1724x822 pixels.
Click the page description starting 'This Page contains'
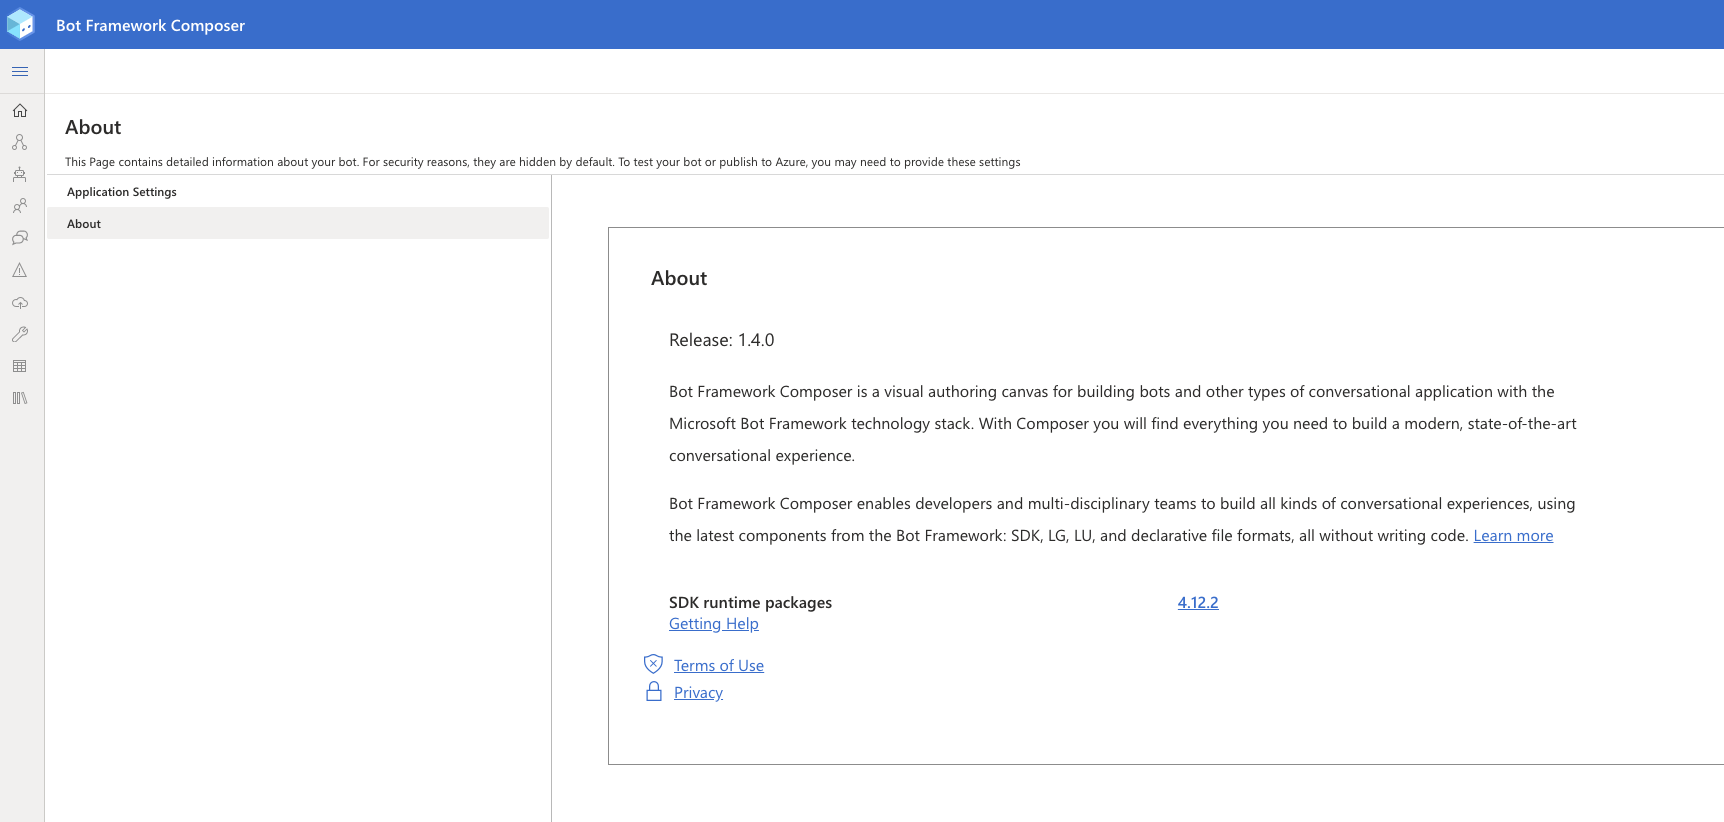tap(543, 162)
